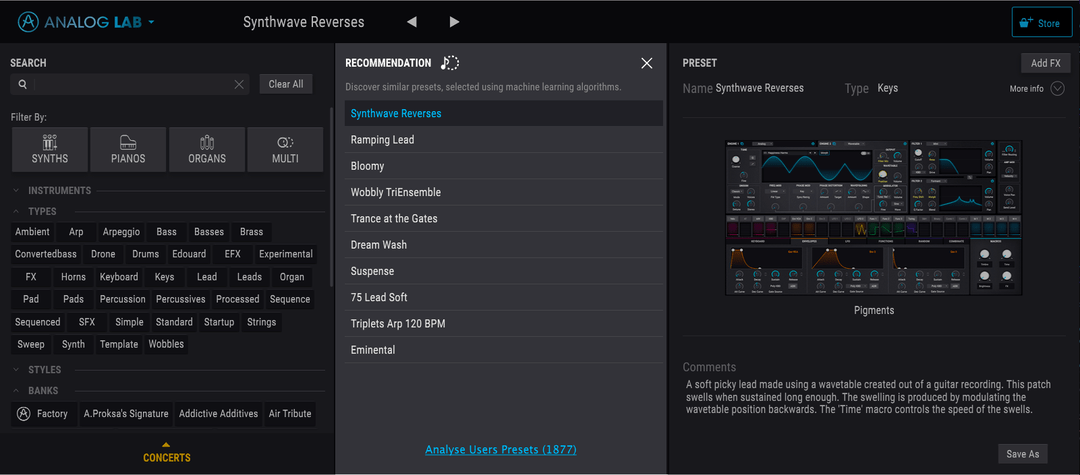Toggle the Brass type tag
The image size is (1080, 475).
(251, 232)
